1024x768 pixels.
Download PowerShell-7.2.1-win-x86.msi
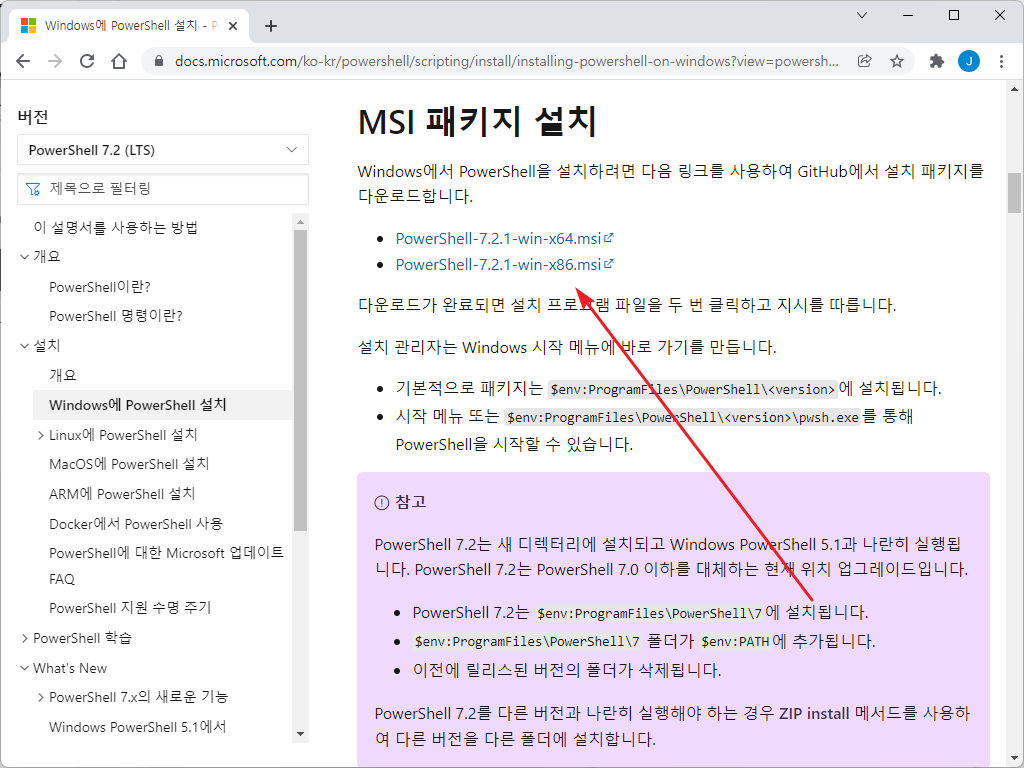pyautogui.click(x=498, y=264)
